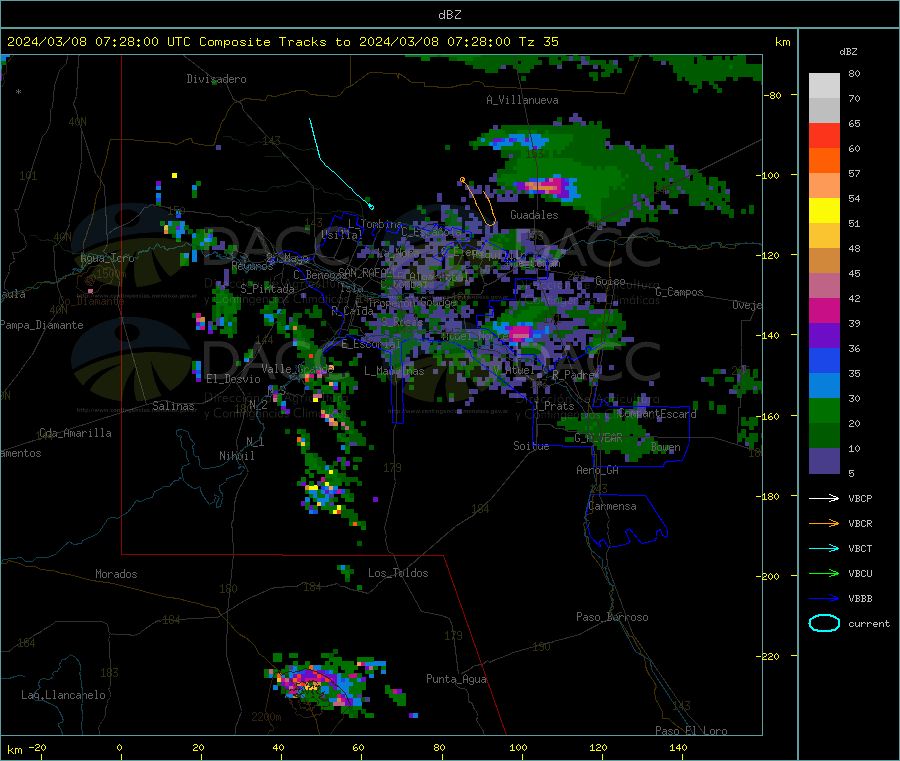The width and height of the screenshot is (900, 761).
Task: Click the orange storm track near Guadales
Action: pos(481,203)
